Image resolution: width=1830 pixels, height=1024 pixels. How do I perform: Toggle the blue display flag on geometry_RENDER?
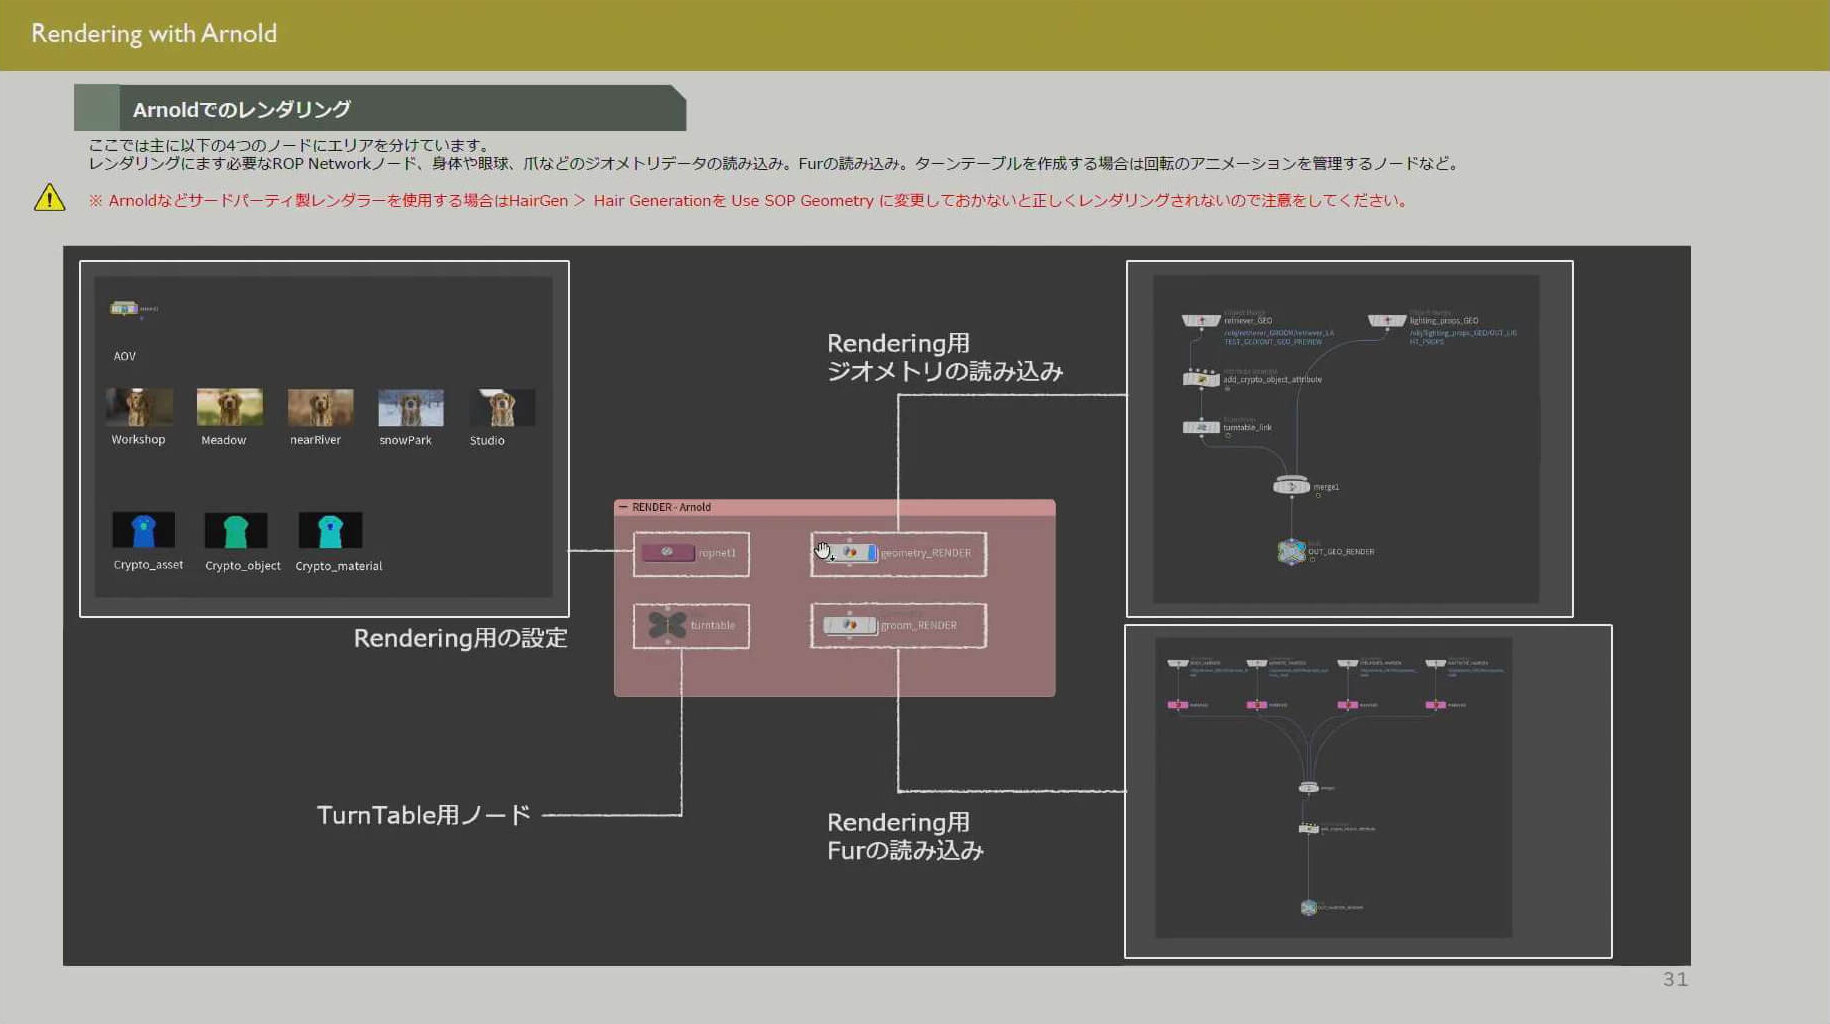pyautogui.click(x=872, y=553)
